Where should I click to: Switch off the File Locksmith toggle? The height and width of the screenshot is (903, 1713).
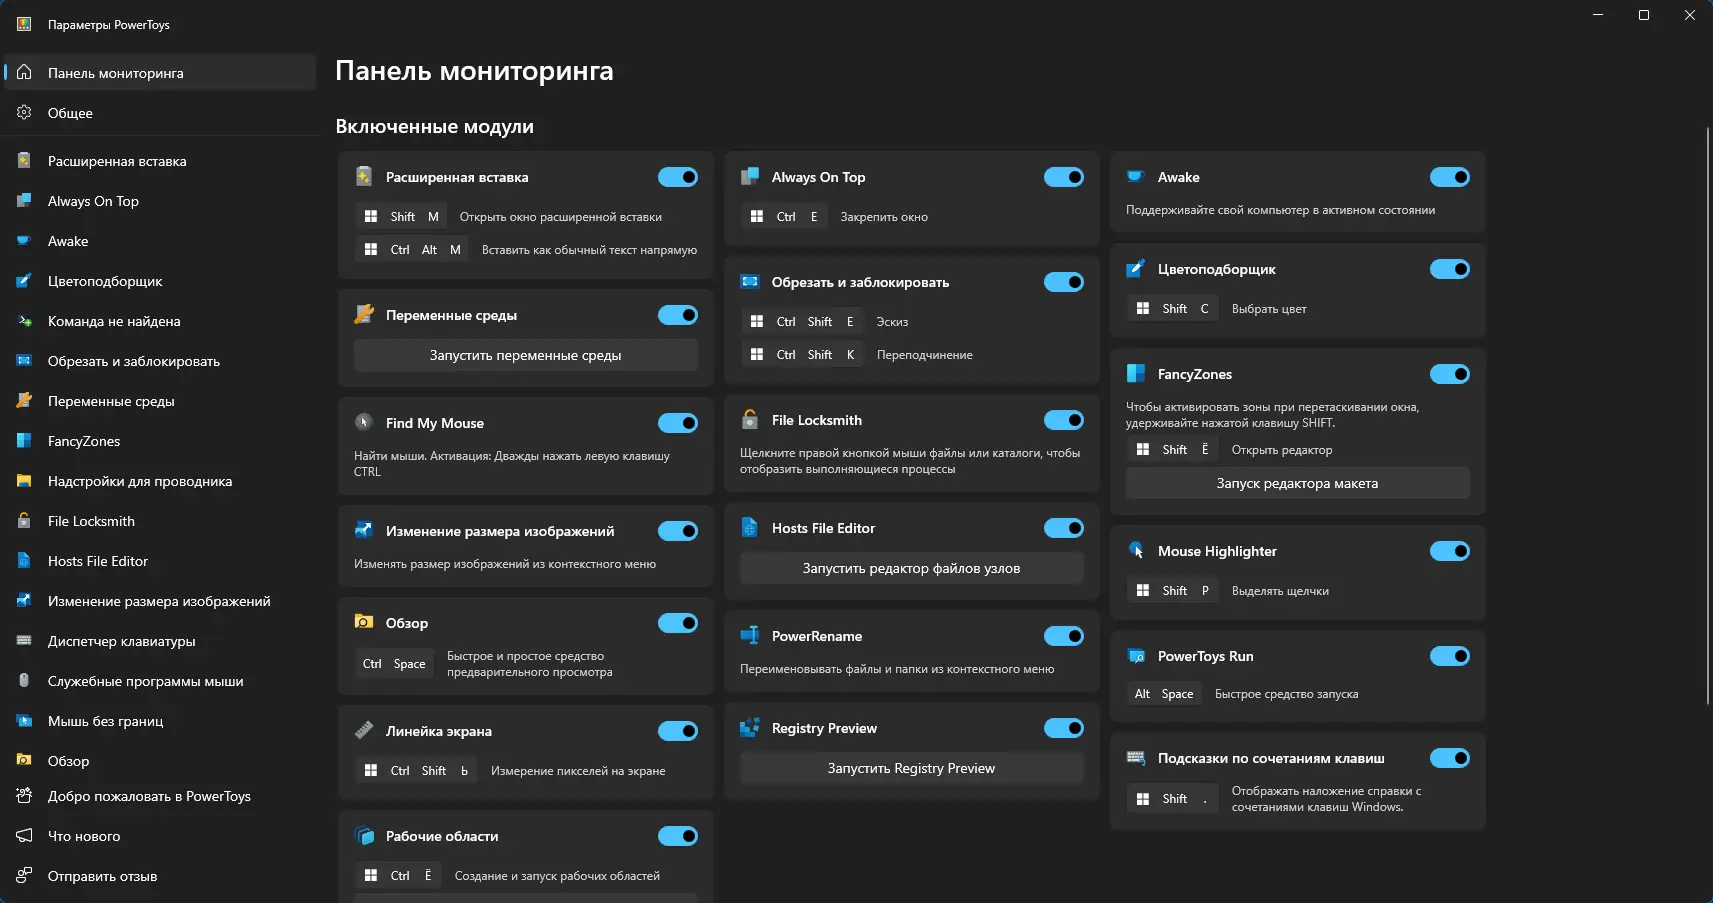(1063, 420)
